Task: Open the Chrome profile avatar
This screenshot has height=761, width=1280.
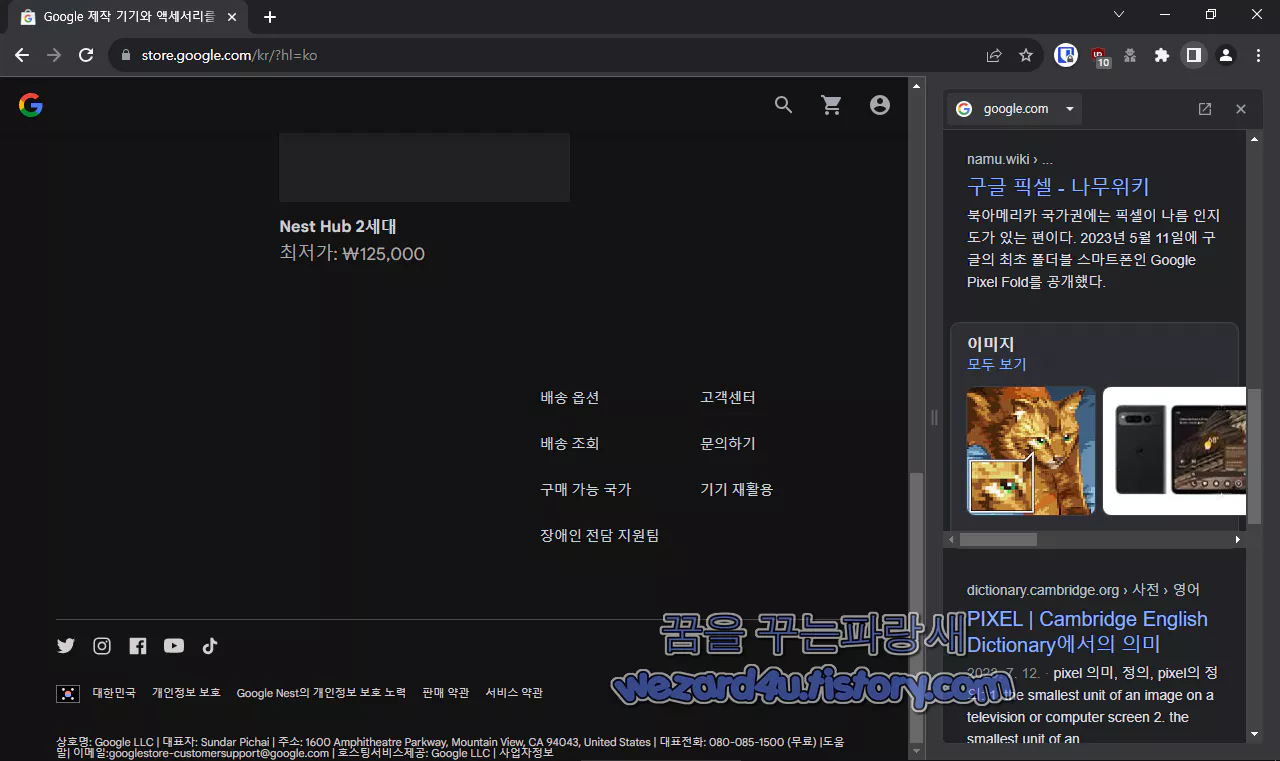Action: (1226, 56)
